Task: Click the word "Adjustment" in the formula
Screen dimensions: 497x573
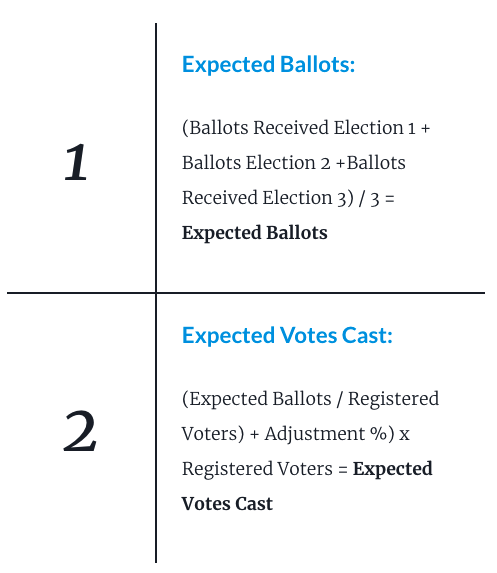Action: 315,434
